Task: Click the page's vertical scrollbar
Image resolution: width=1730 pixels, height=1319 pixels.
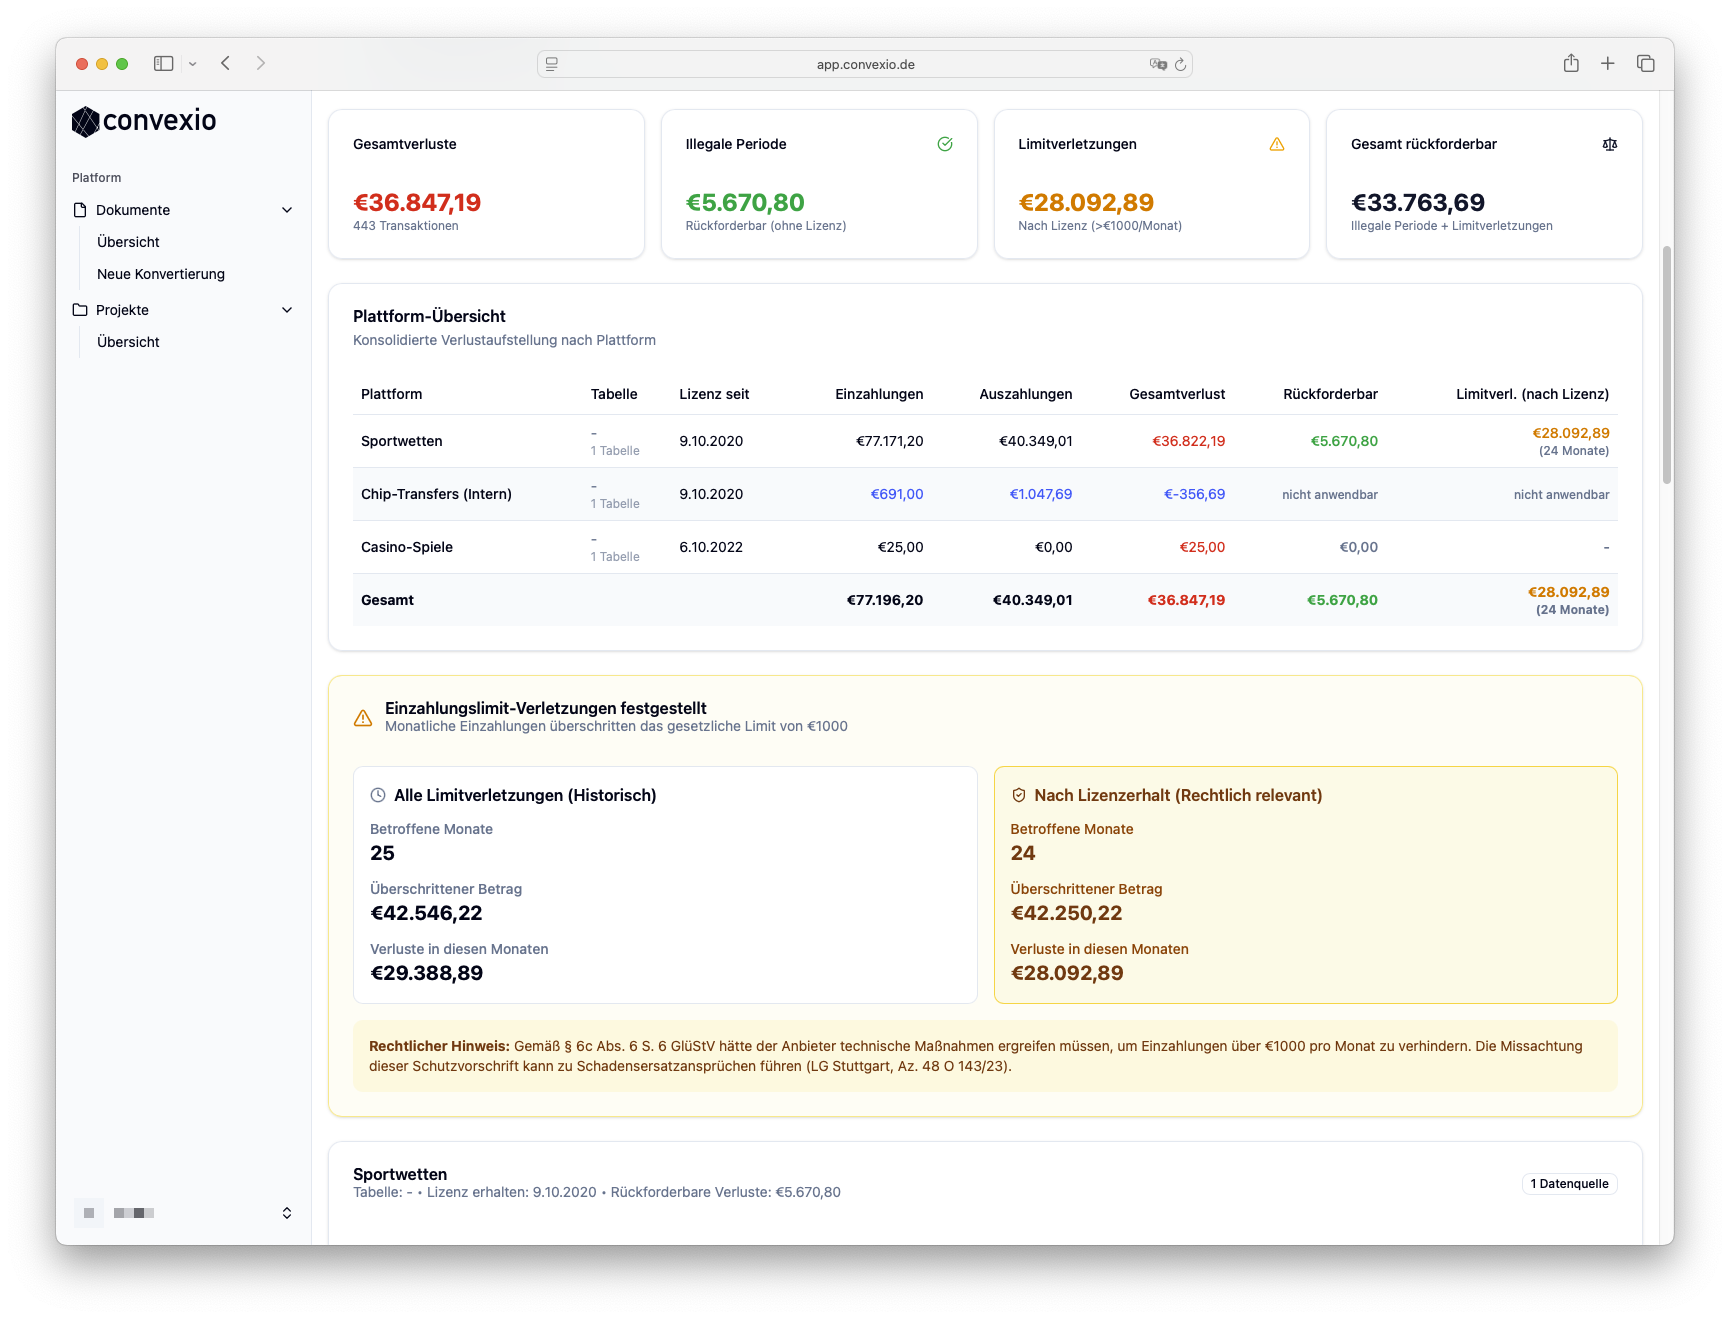Action: pos(1666,365)
